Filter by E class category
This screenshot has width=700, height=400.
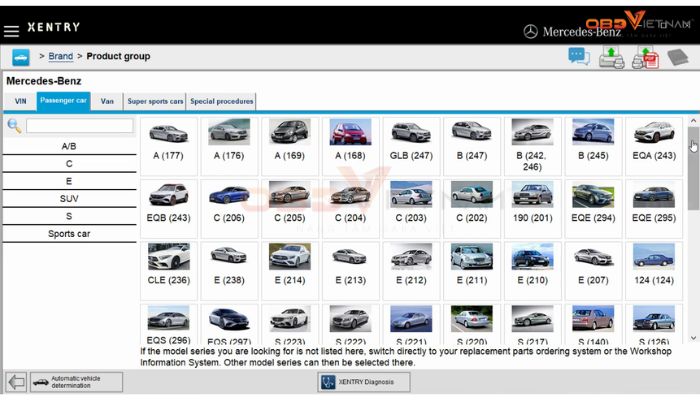tap(69, 181)
